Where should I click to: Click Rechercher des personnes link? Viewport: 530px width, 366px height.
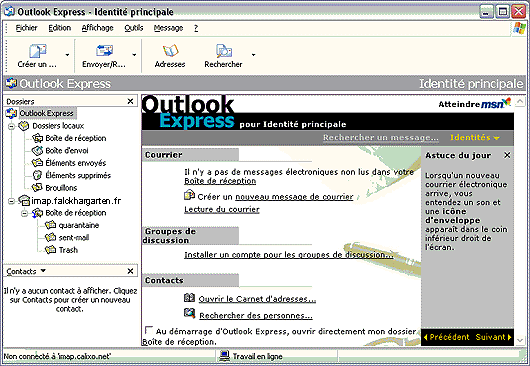click(256, 316)
